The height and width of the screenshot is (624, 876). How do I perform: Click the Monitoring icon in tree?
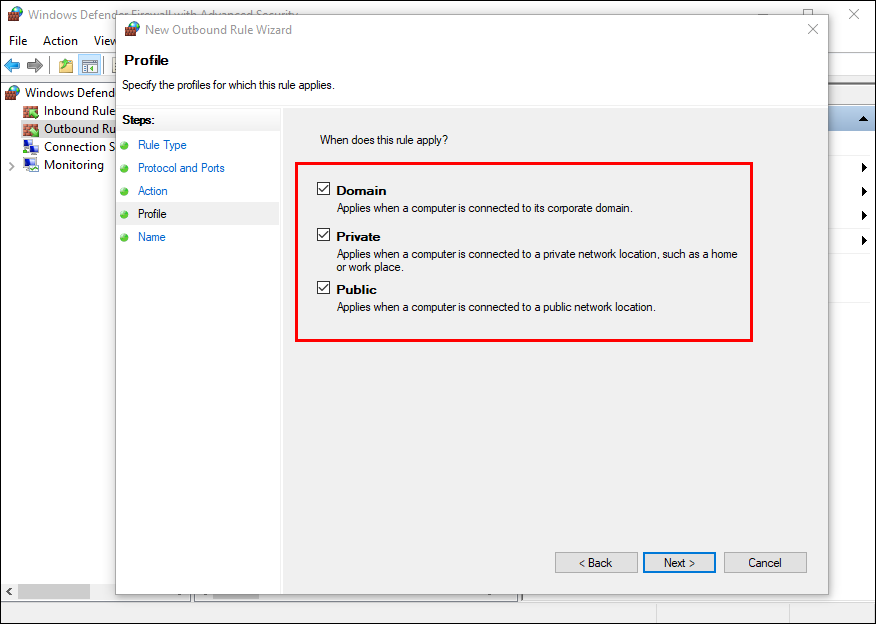[31, 165]
